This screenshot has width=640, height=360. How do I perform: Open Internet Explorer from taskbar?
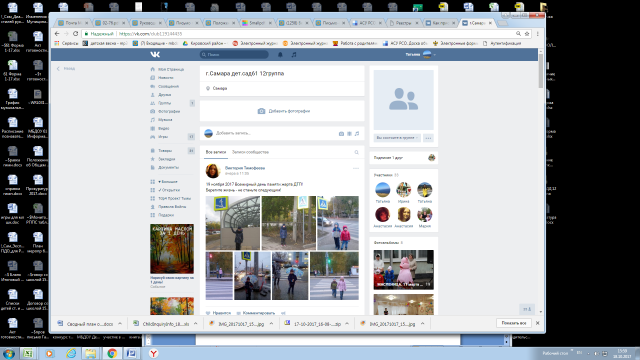[71, 353]
